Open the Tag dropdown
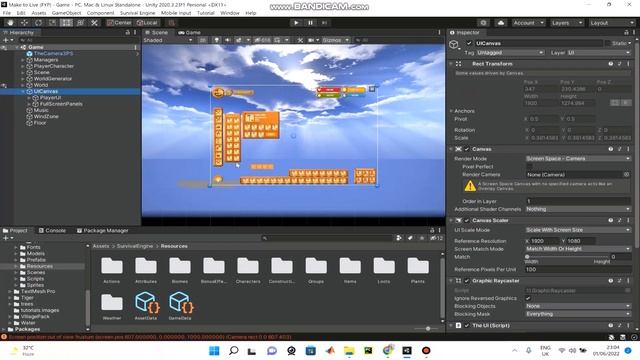 point(510,53)
